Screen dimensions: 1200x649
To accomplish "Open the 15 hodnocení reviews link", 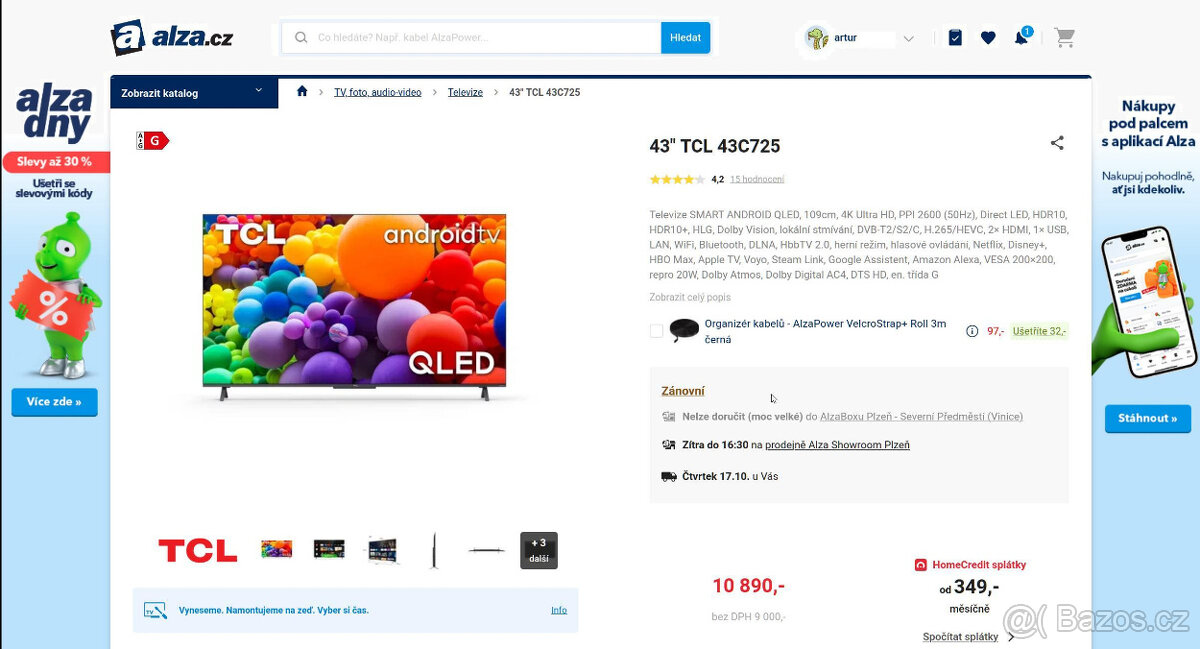I will click(757, 179).
